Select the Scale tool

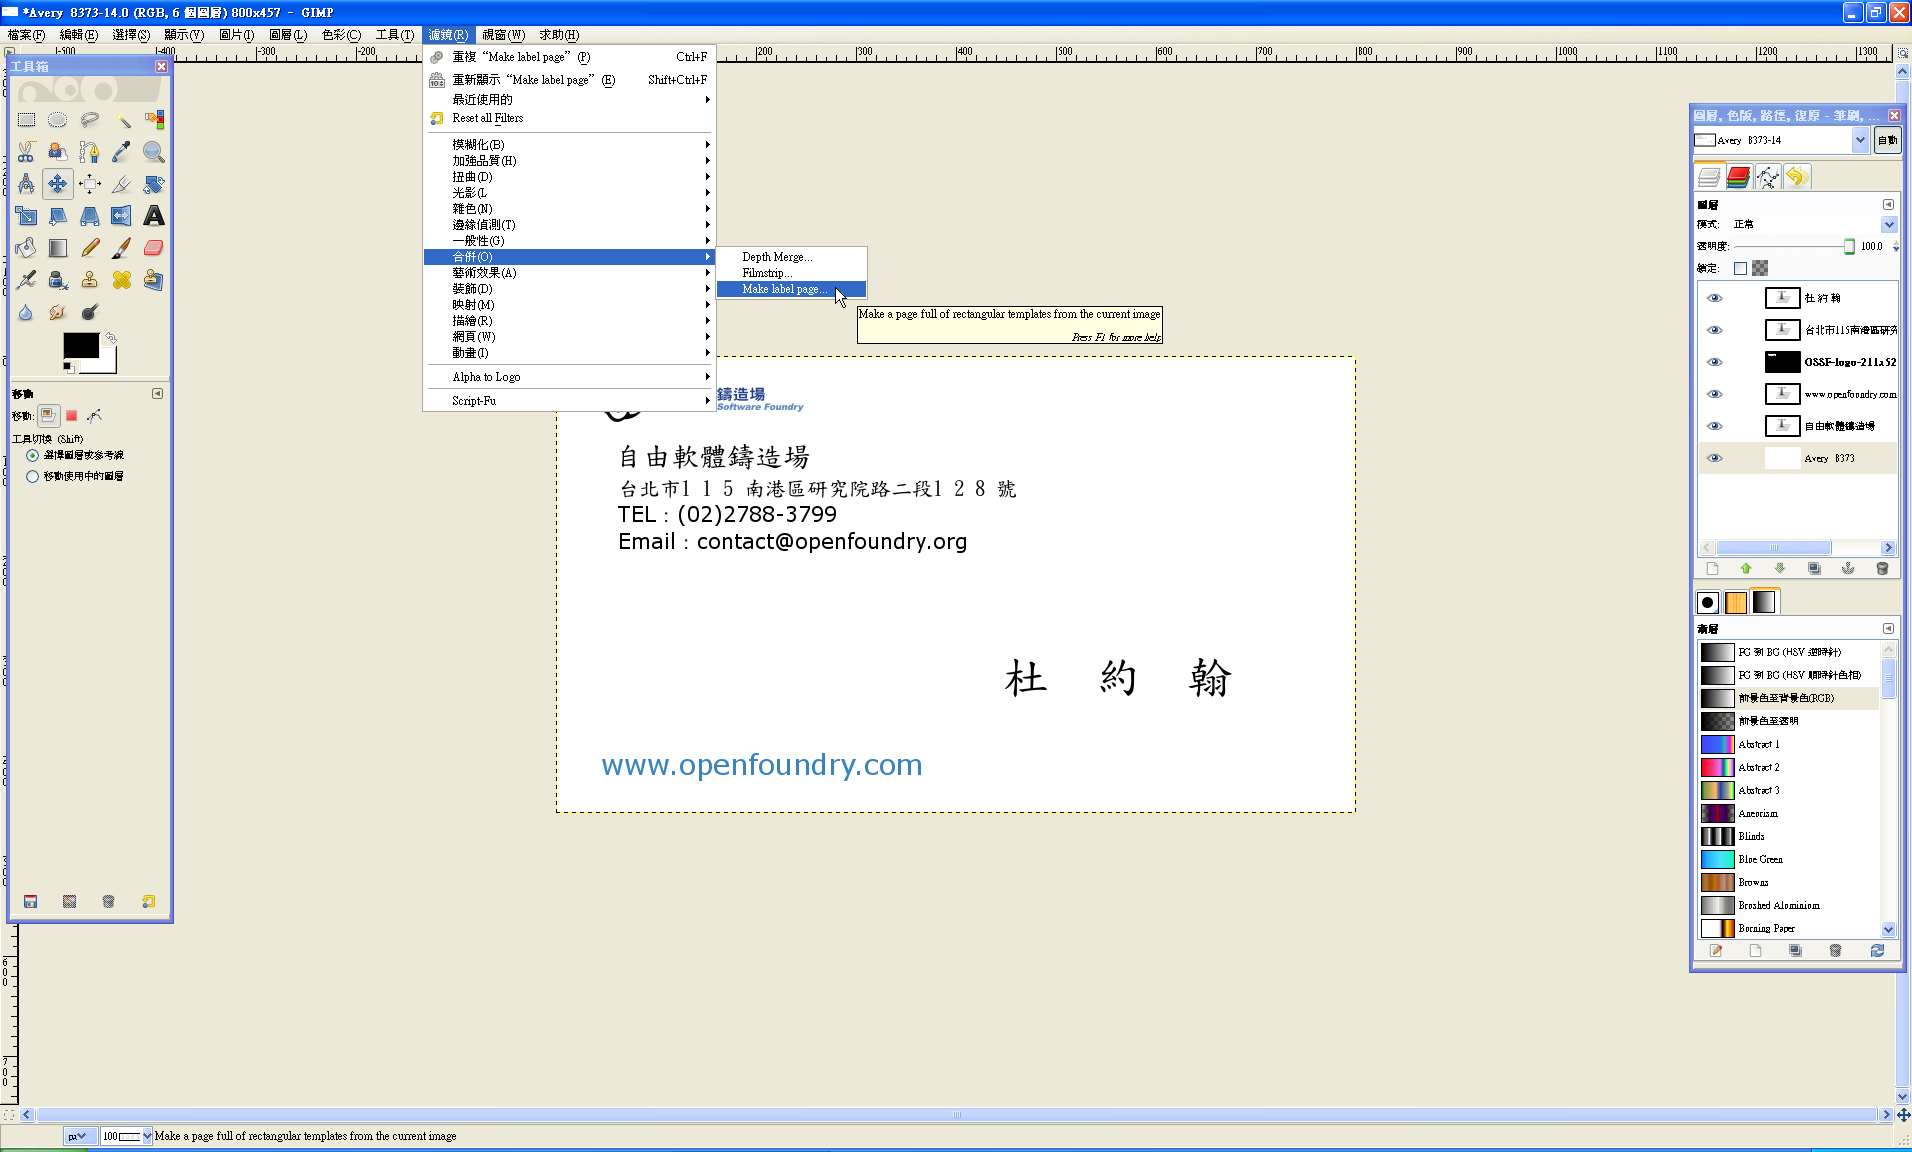tap(26, 216)
